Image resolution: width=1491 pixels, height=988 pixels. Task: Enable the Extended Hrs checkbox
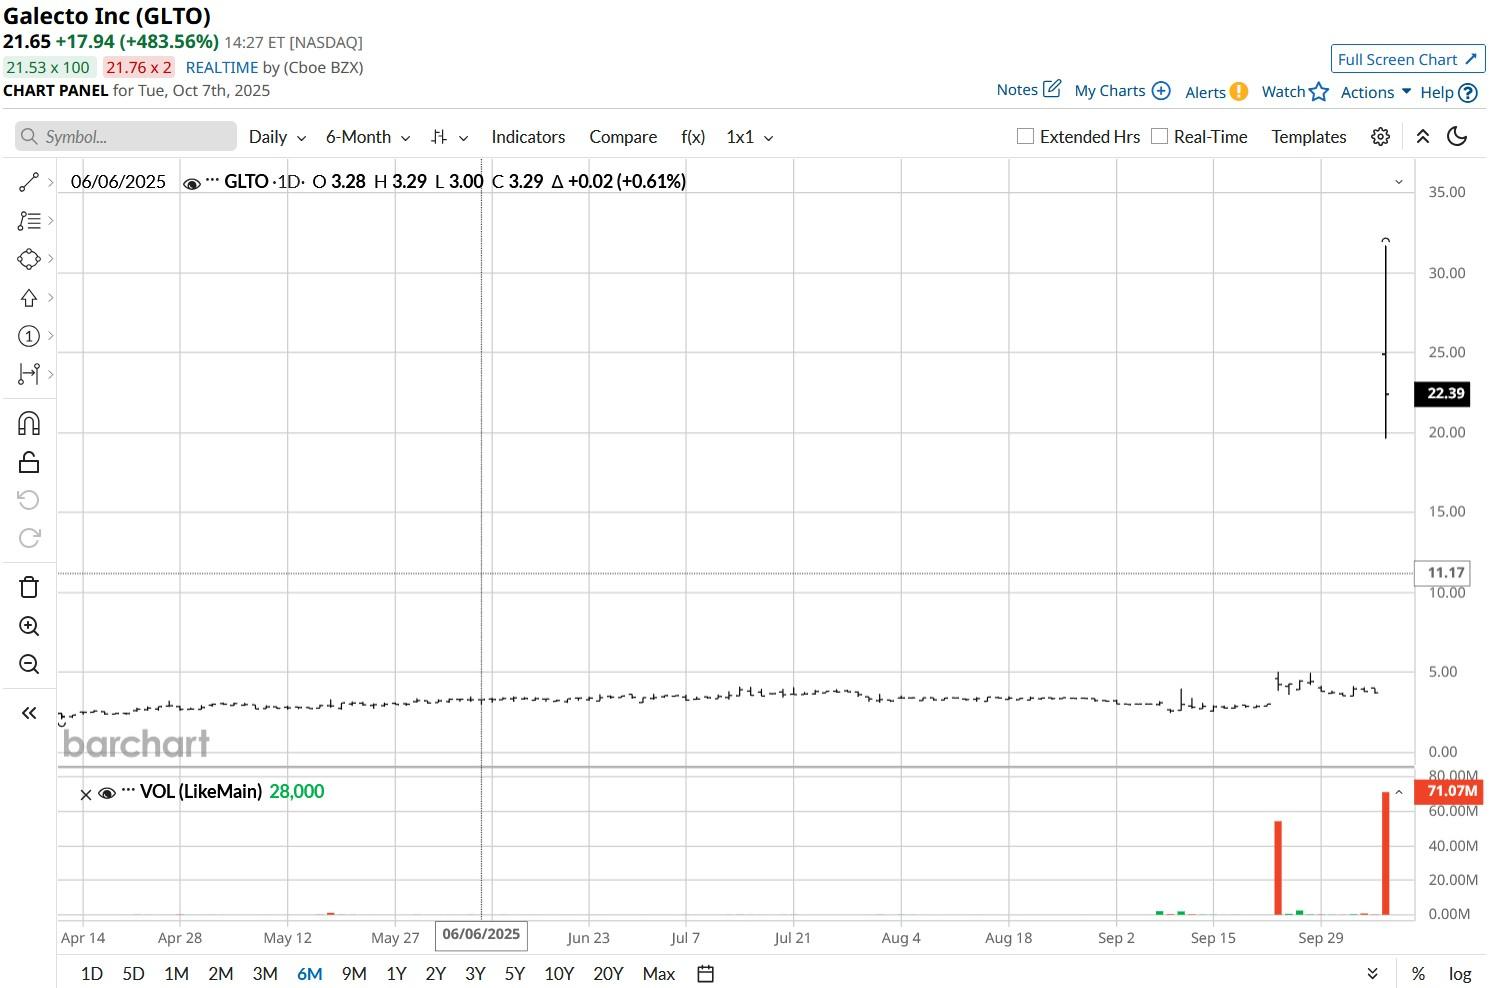coord(1025,137)
